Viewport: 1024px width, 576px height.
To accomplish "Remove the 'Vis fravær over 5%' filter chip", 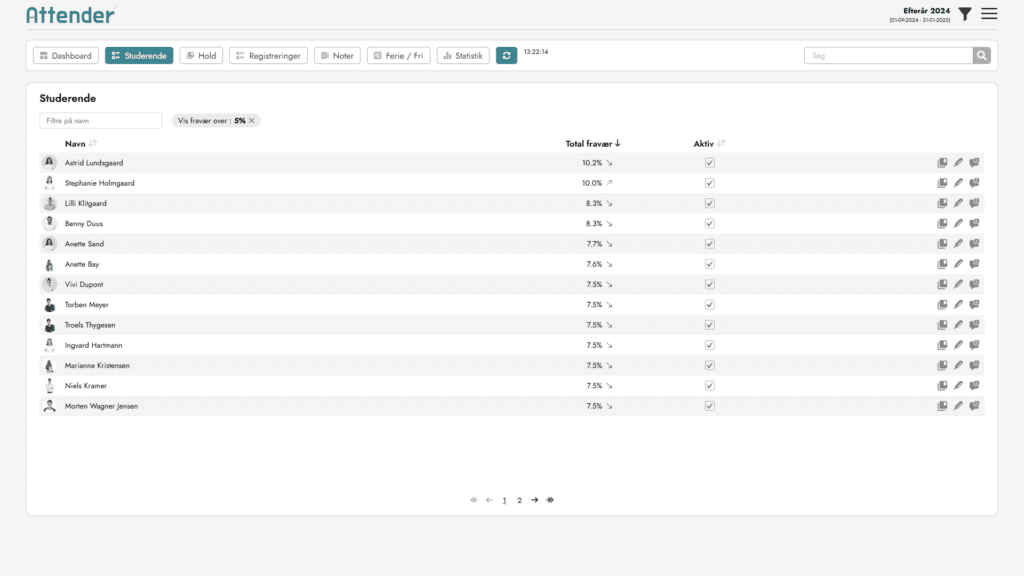I will pyautogui.click(x=252, y=121).
